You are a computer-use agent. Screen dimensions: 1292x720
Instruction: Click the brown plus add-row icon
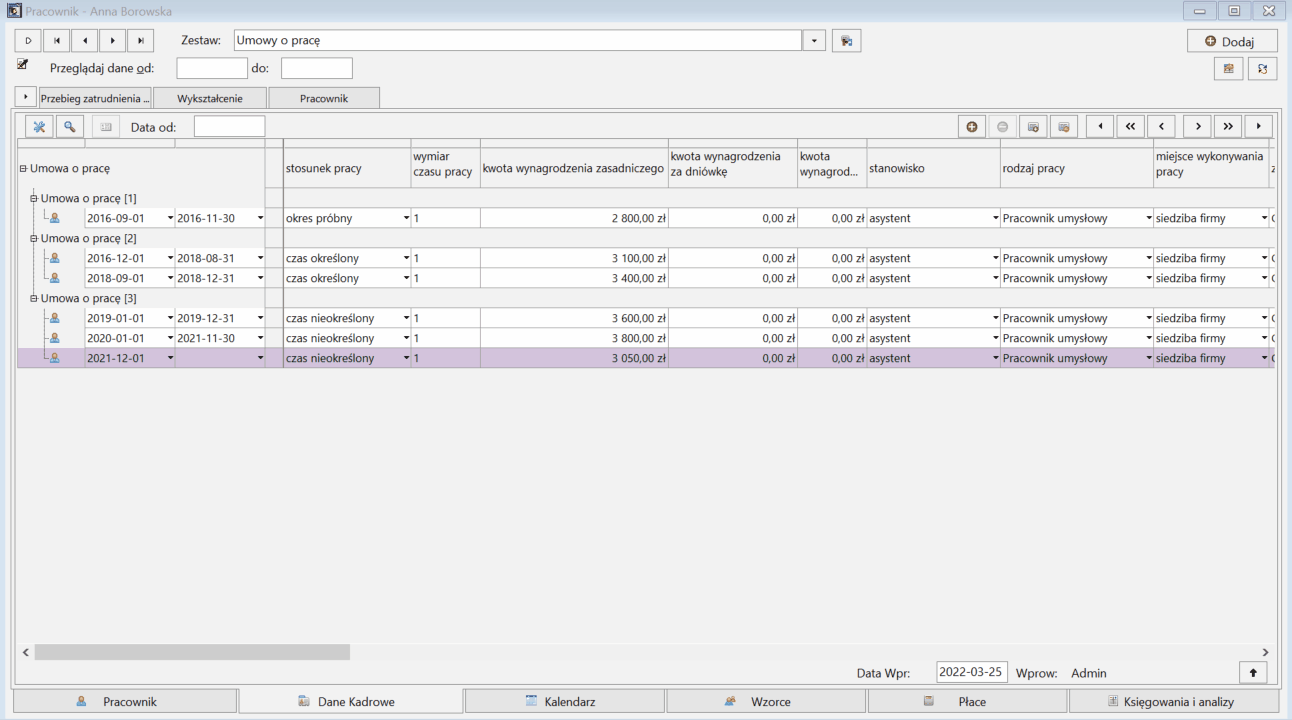tap(971, 127)
